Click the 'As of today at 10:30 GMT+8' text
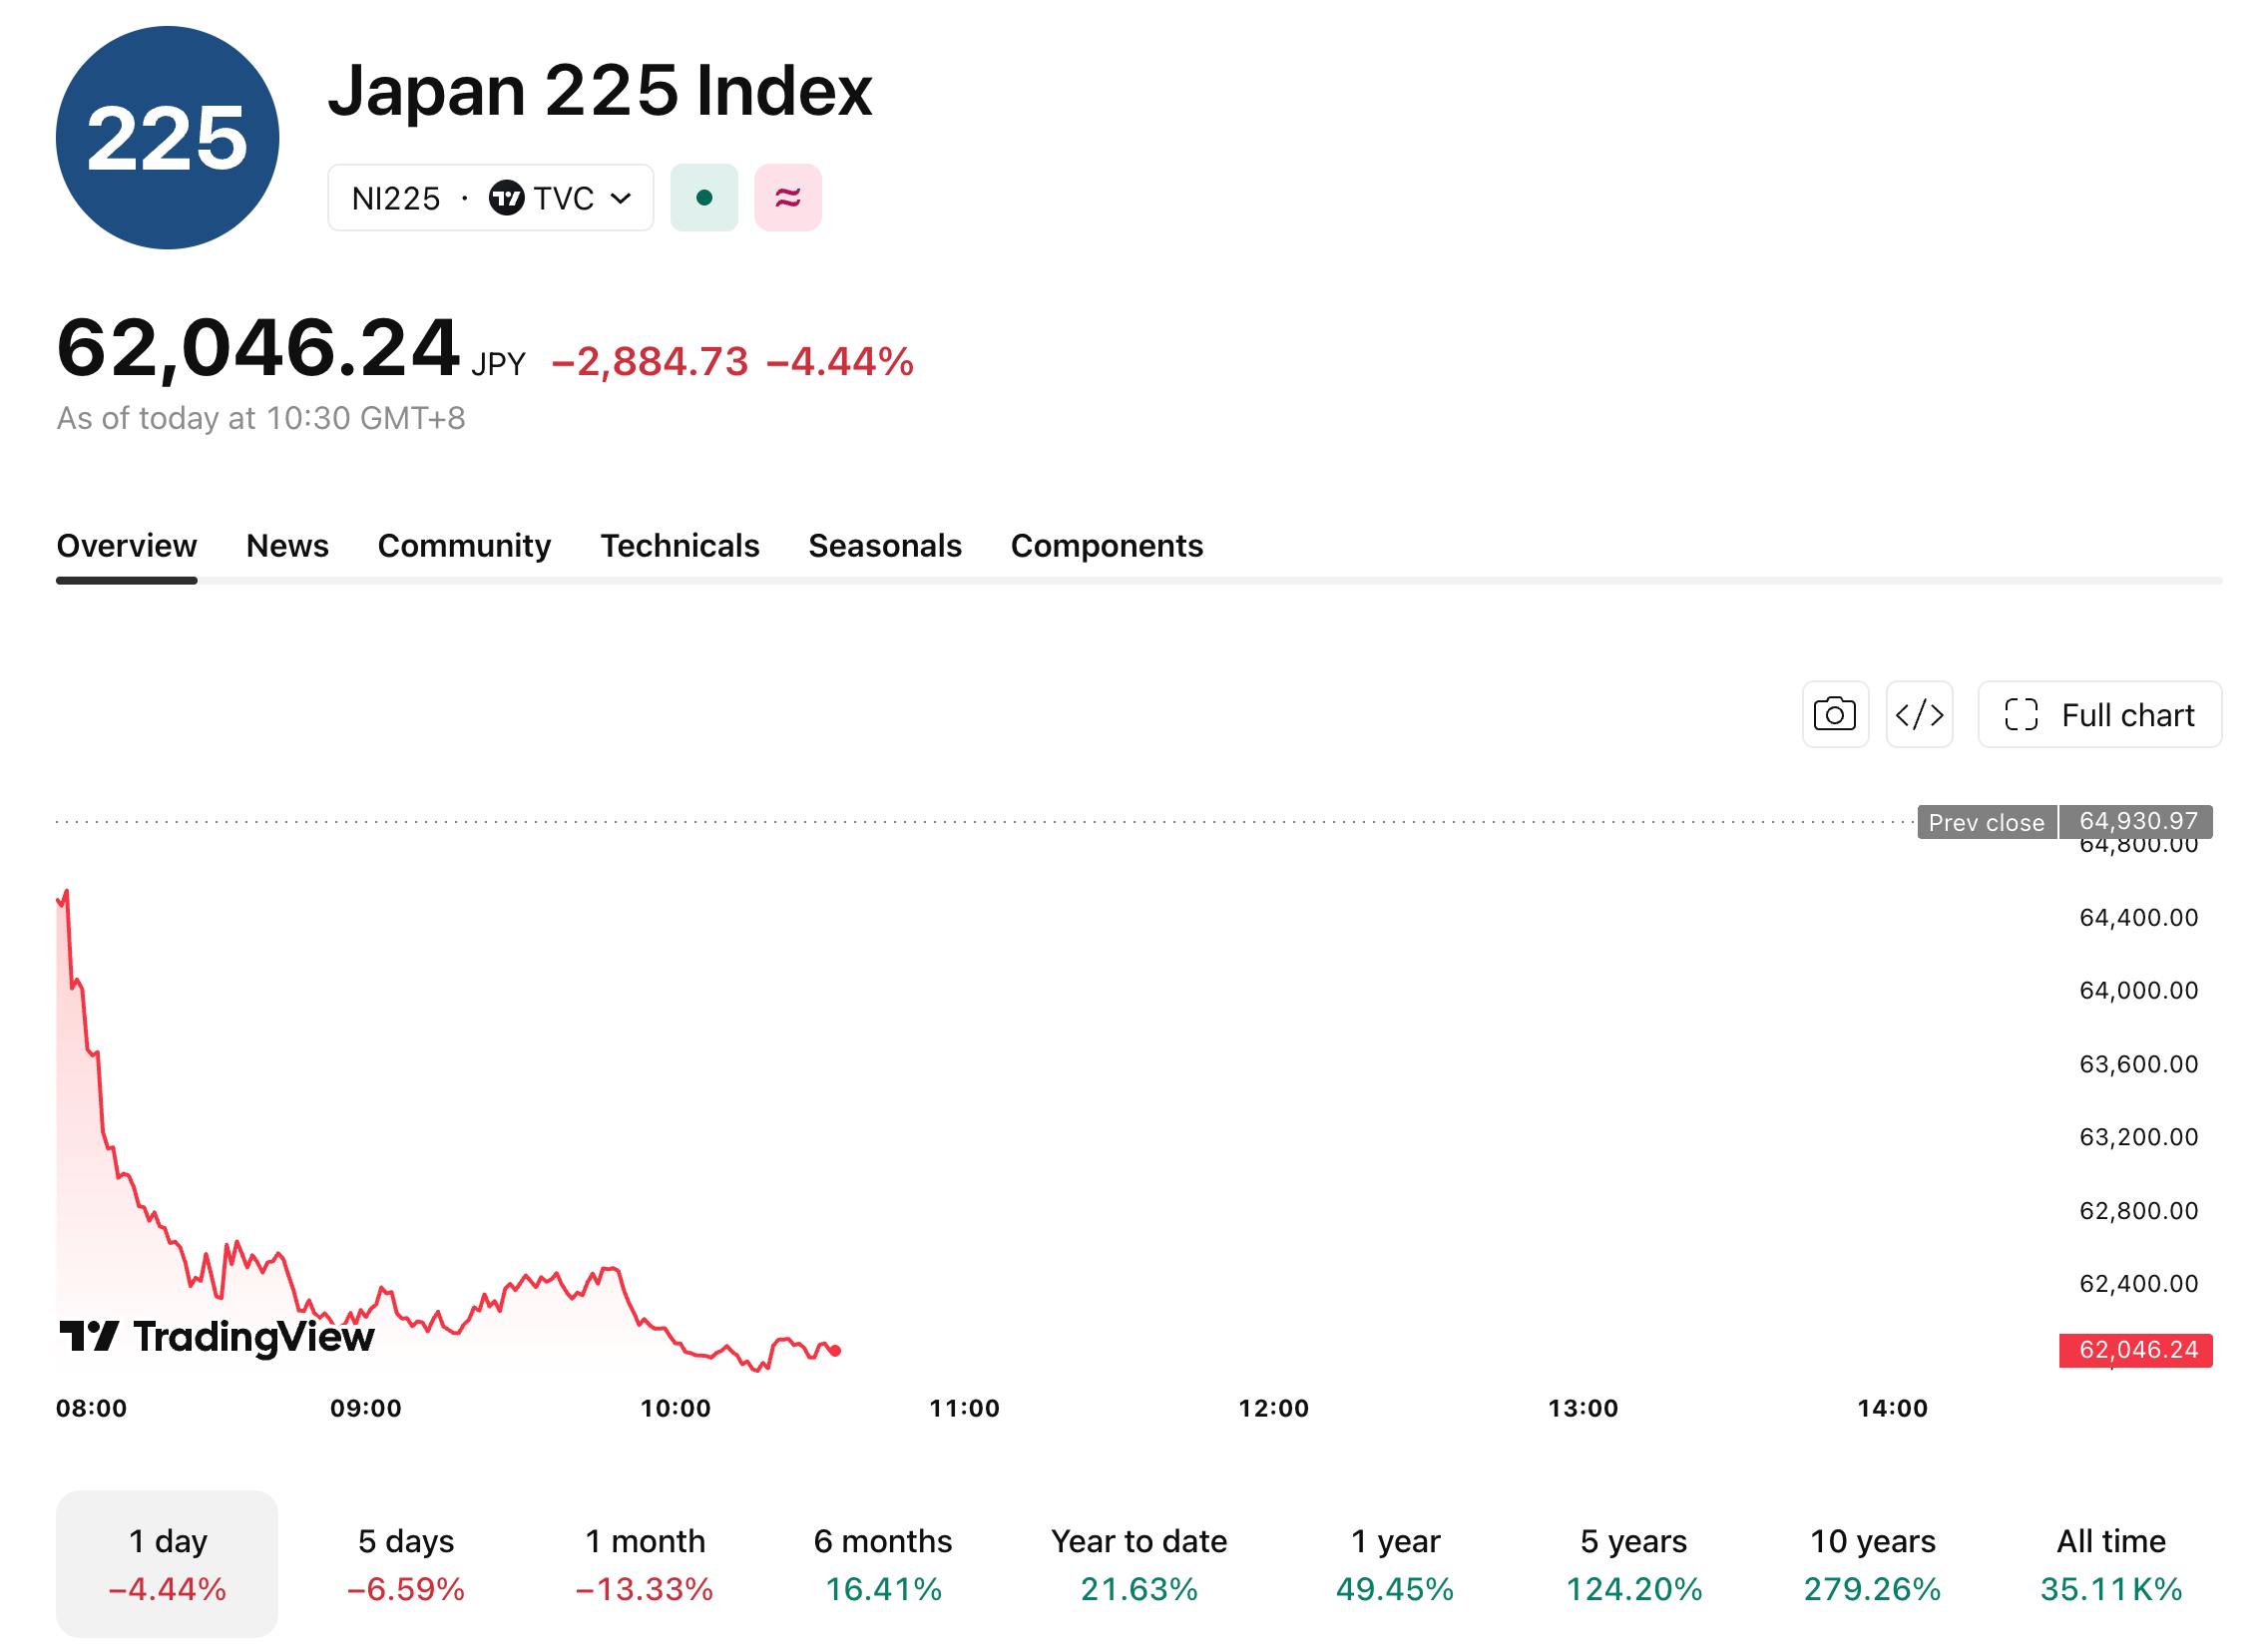 click(261, 418)
